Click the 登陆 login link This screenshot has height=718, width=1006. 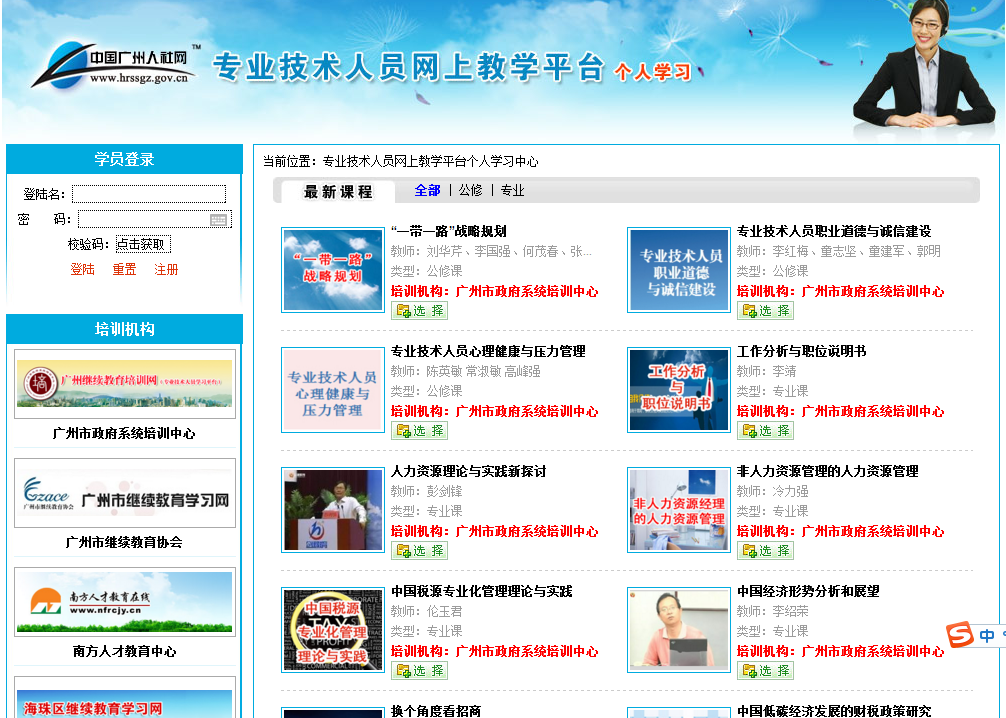point(82,270)
